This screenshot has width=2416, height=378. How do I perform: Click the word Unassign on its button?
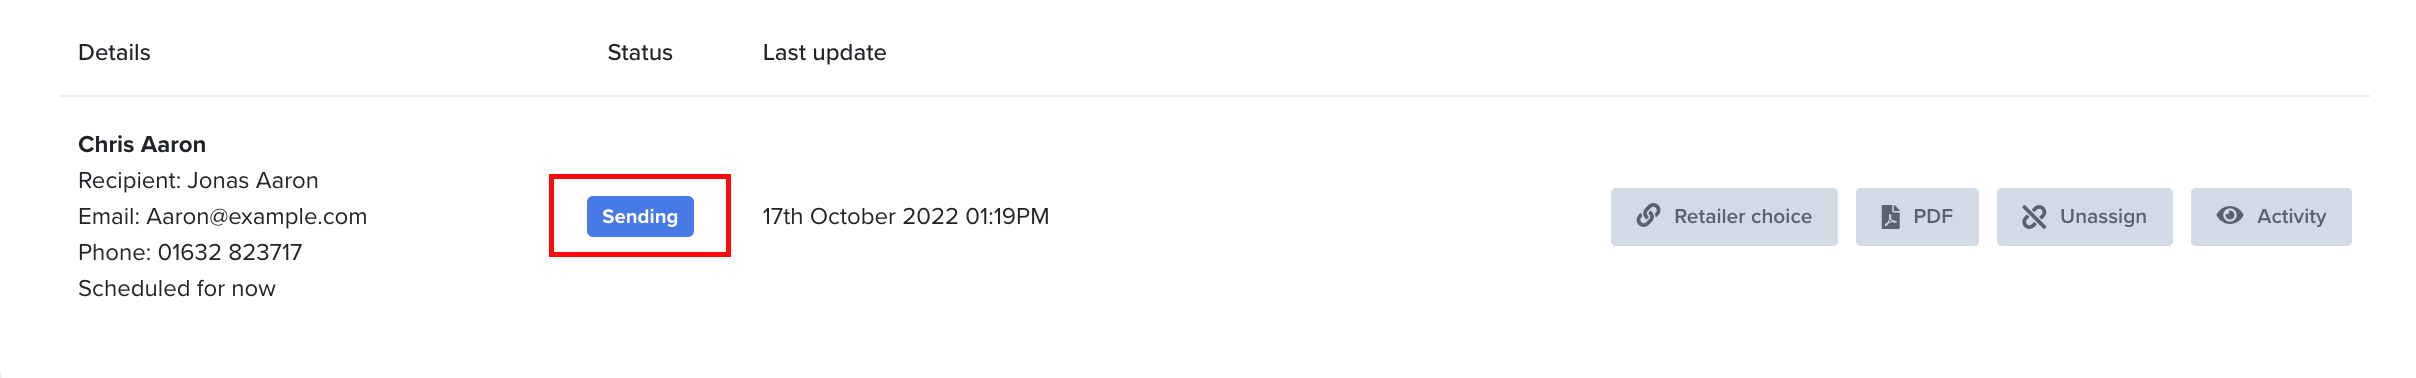pyautogui.click(x=2103, y=217)
